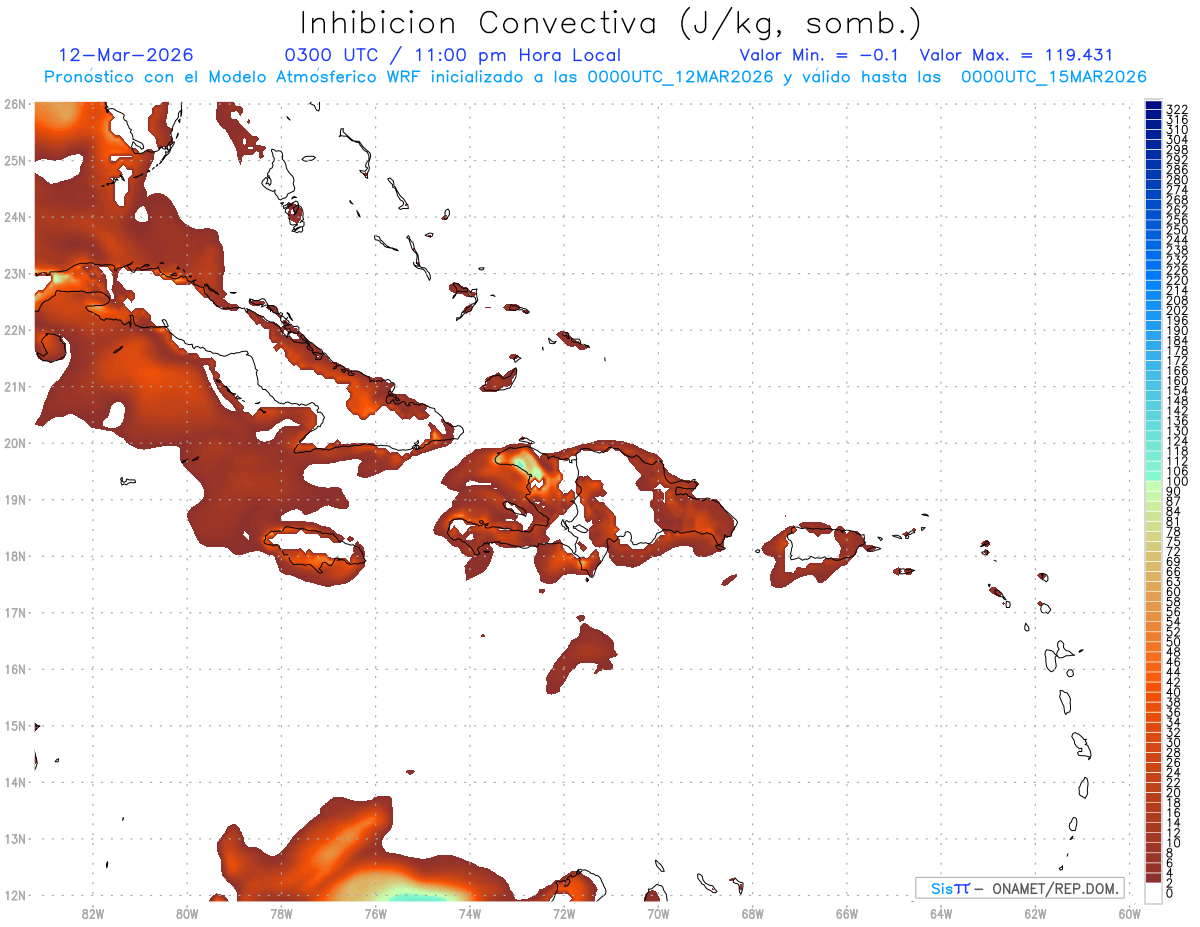Click the 82W longitude axis label

point(93,913)
